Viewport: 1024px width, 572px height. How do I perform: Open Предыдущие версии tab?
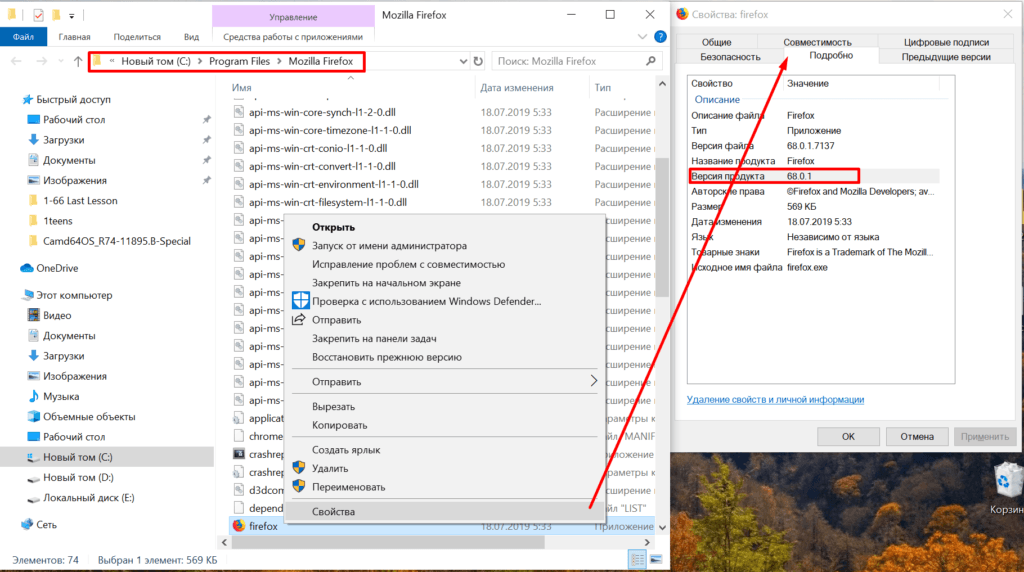coord(946,57)
